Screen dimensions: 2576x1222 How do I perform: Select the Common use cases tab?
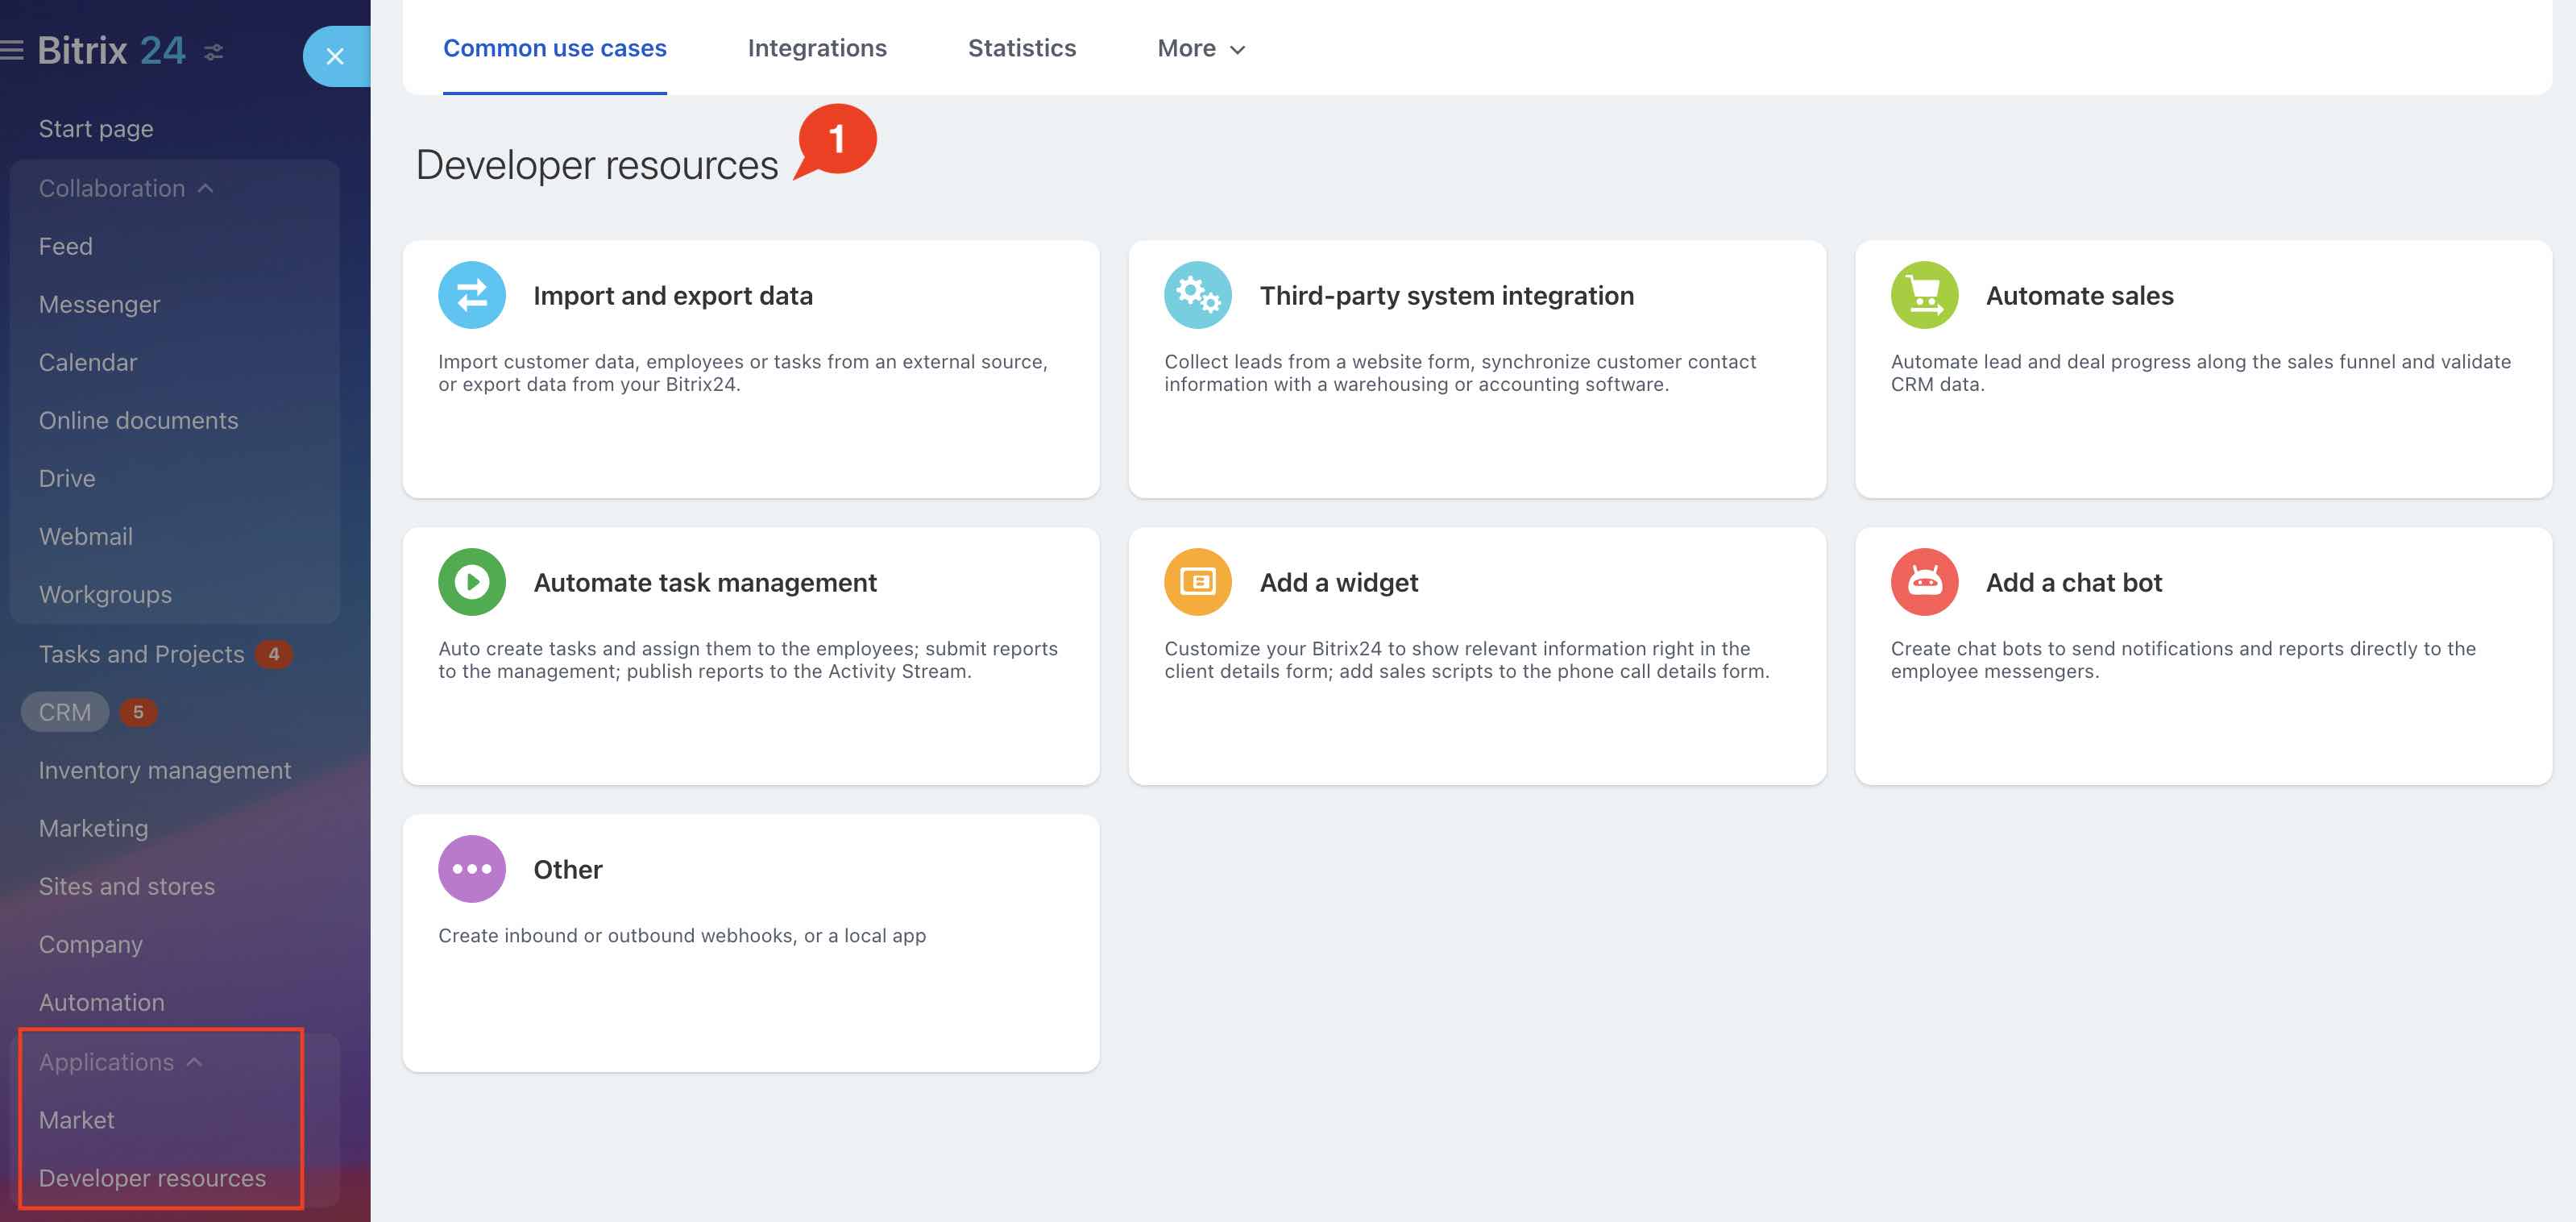(554, 48)
